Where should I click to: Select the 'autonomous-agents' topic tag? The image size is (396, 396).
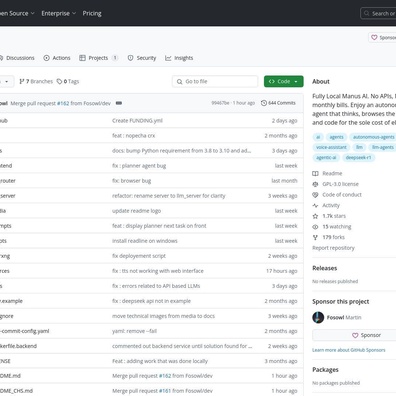click(x=373, y=137)
